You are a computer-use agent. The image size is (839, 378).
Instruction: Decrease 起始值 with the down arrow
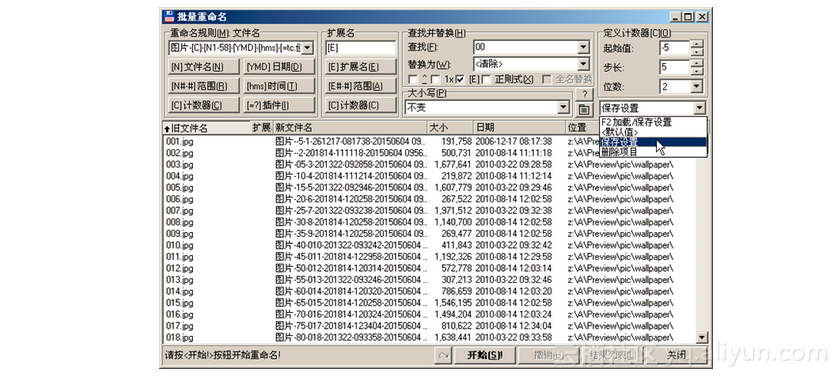click(696, 52)
